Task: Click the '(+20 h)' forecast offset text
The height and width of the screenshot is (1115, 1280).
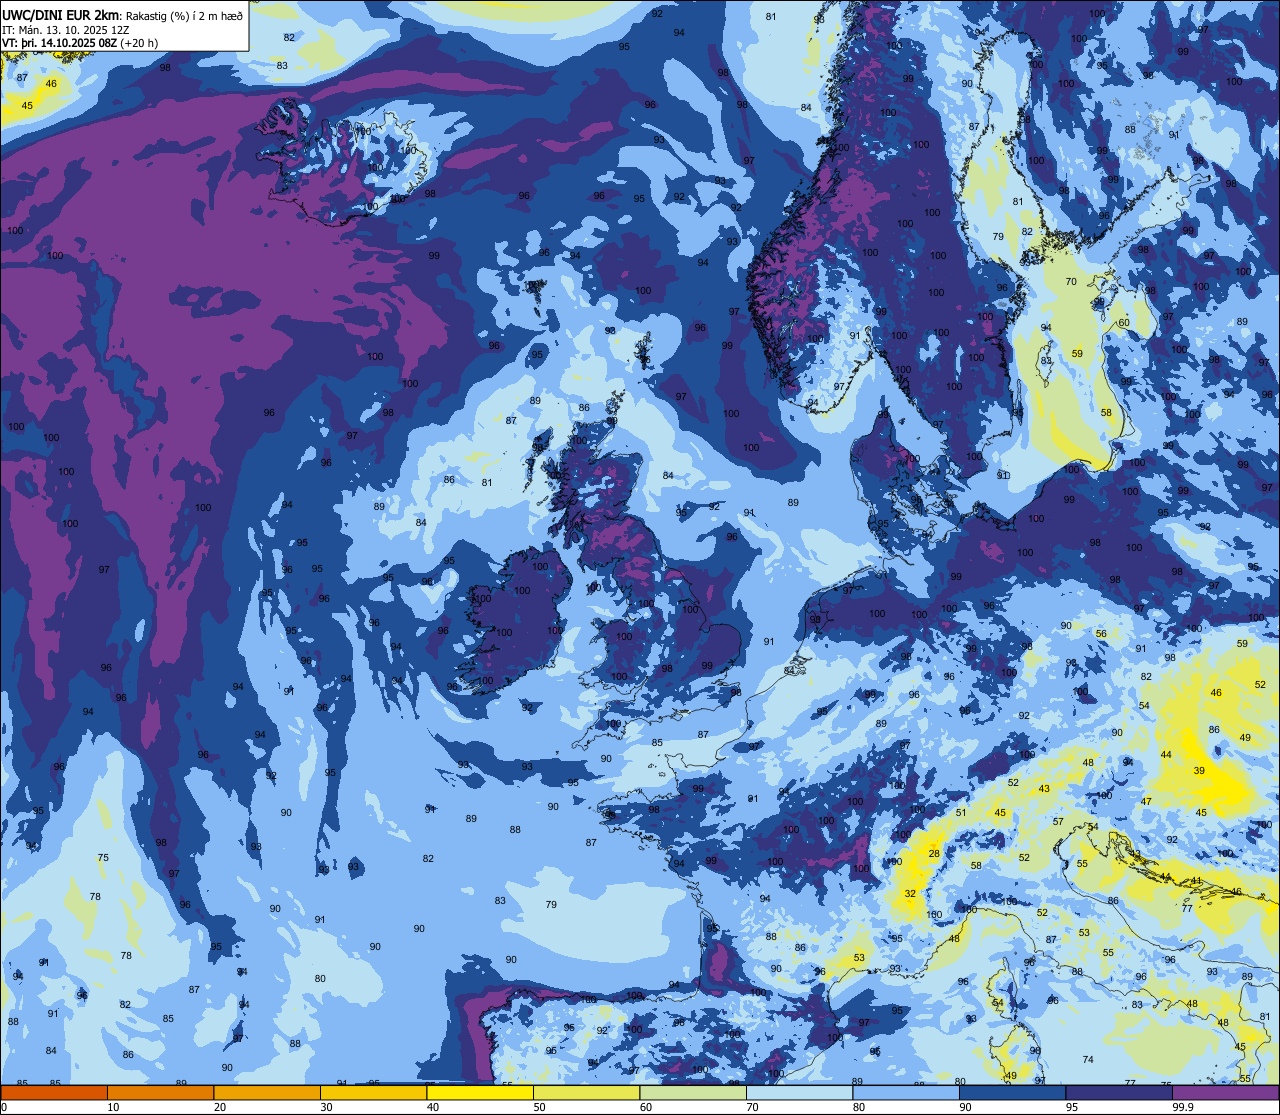Action: point(139,43)
